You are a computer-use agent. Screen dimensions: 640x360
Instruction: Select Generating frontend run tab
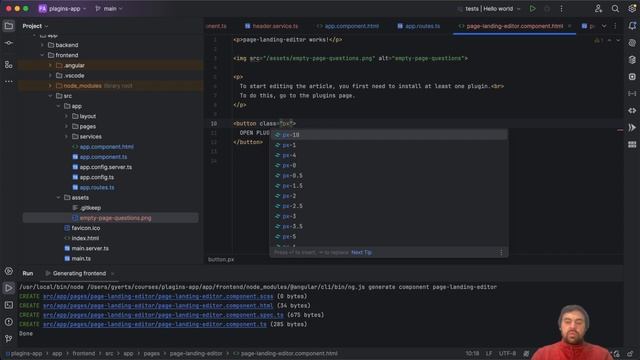(79, 273)
